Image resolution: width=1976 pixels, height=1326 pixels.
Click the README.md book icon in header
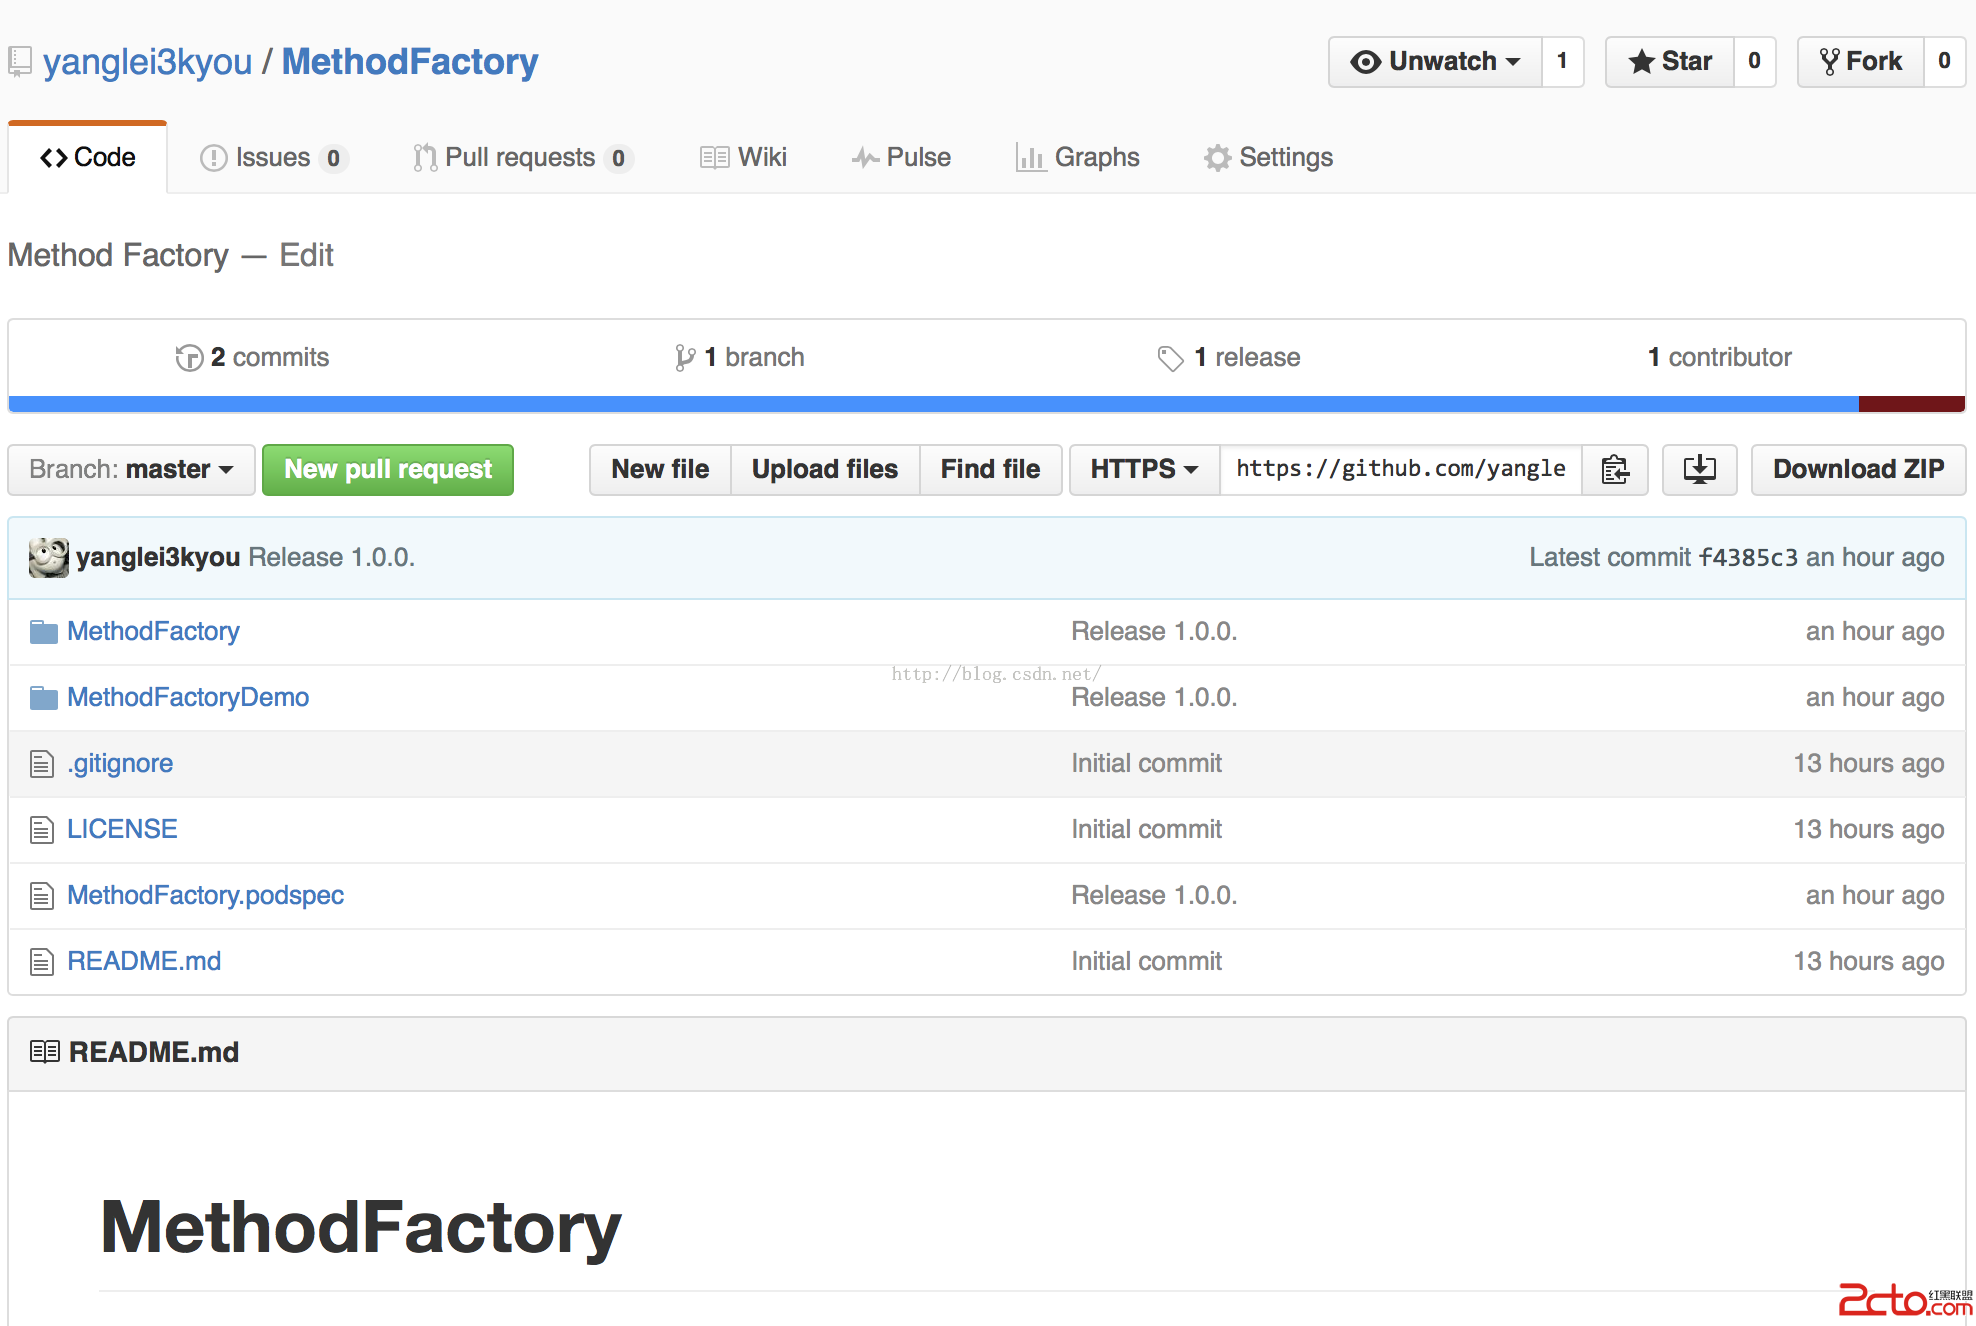[x=44, y=1052]
